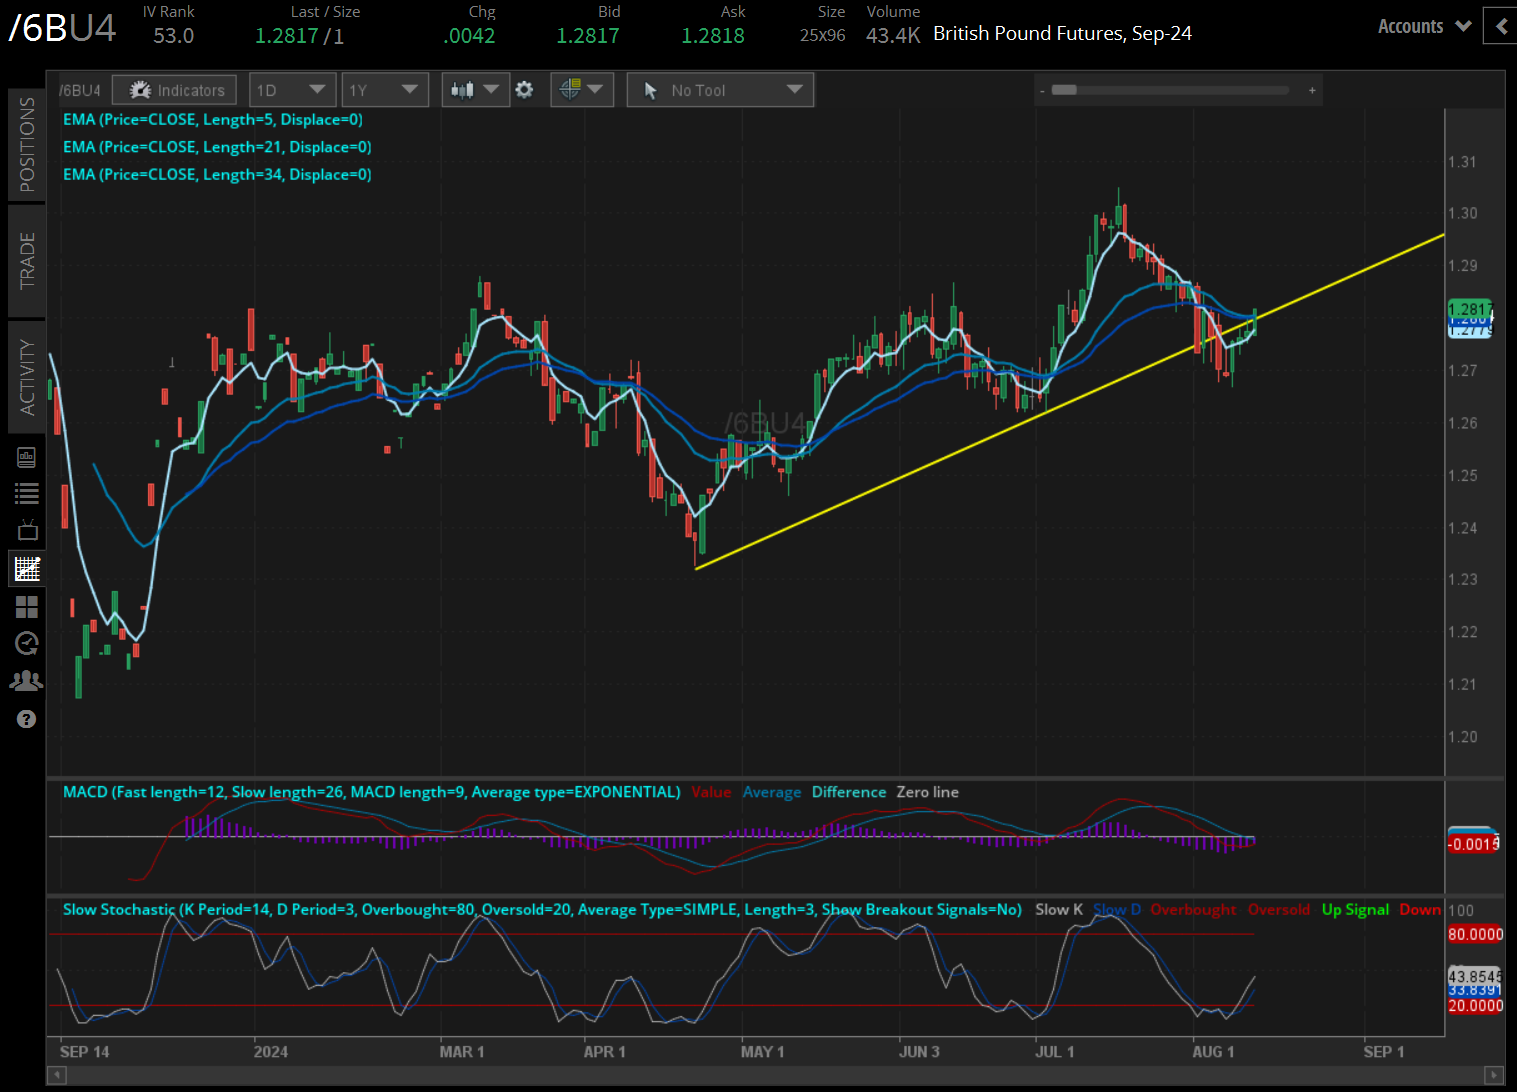1517x1092 pixels.
Task: Open the Indicators editor
Action: click(x=174, y=89)
